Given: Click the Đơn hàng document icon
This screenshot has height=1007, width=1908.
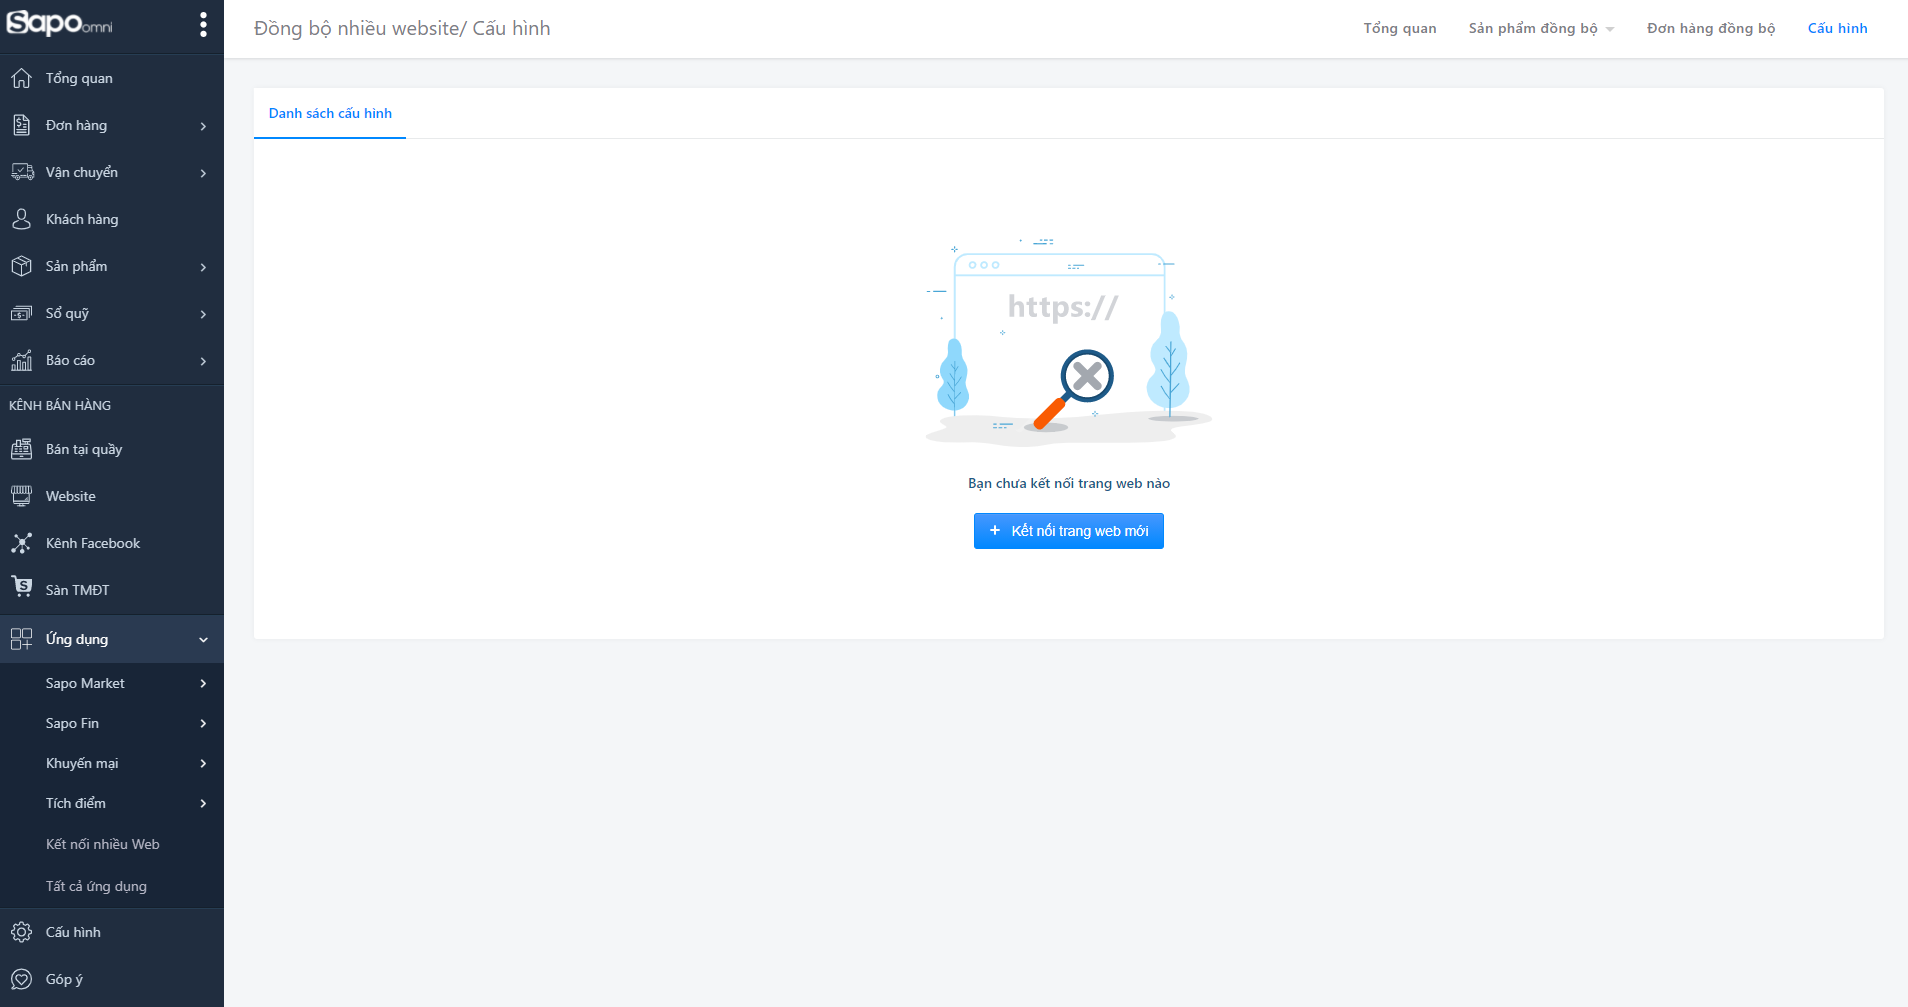Looking at the screenshot, I should click(x=21, y=125).
